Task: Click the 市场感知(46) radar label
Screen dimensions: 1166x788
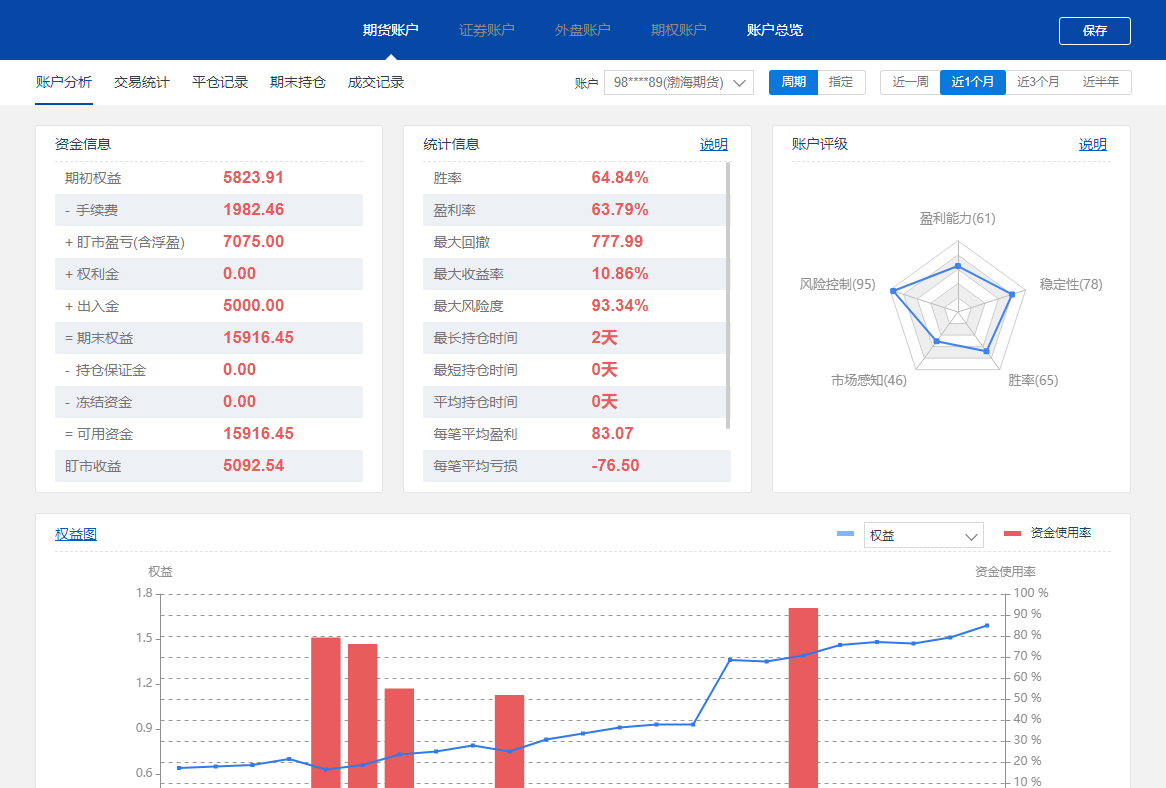Action: tap(869, 380)
